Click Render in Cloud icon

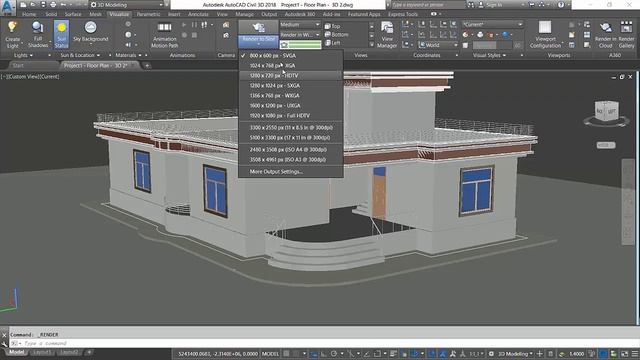coord(606,27)
